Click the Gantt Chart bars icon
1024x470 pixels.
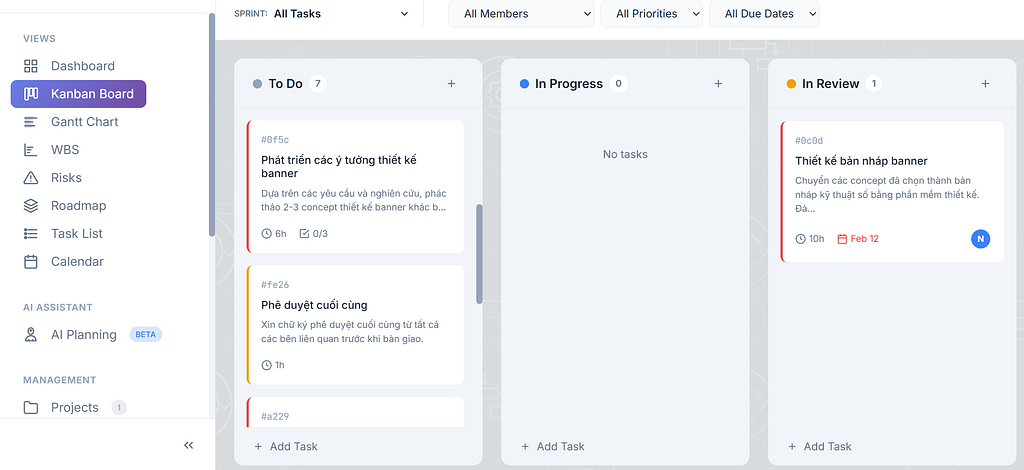pos(31,122)
